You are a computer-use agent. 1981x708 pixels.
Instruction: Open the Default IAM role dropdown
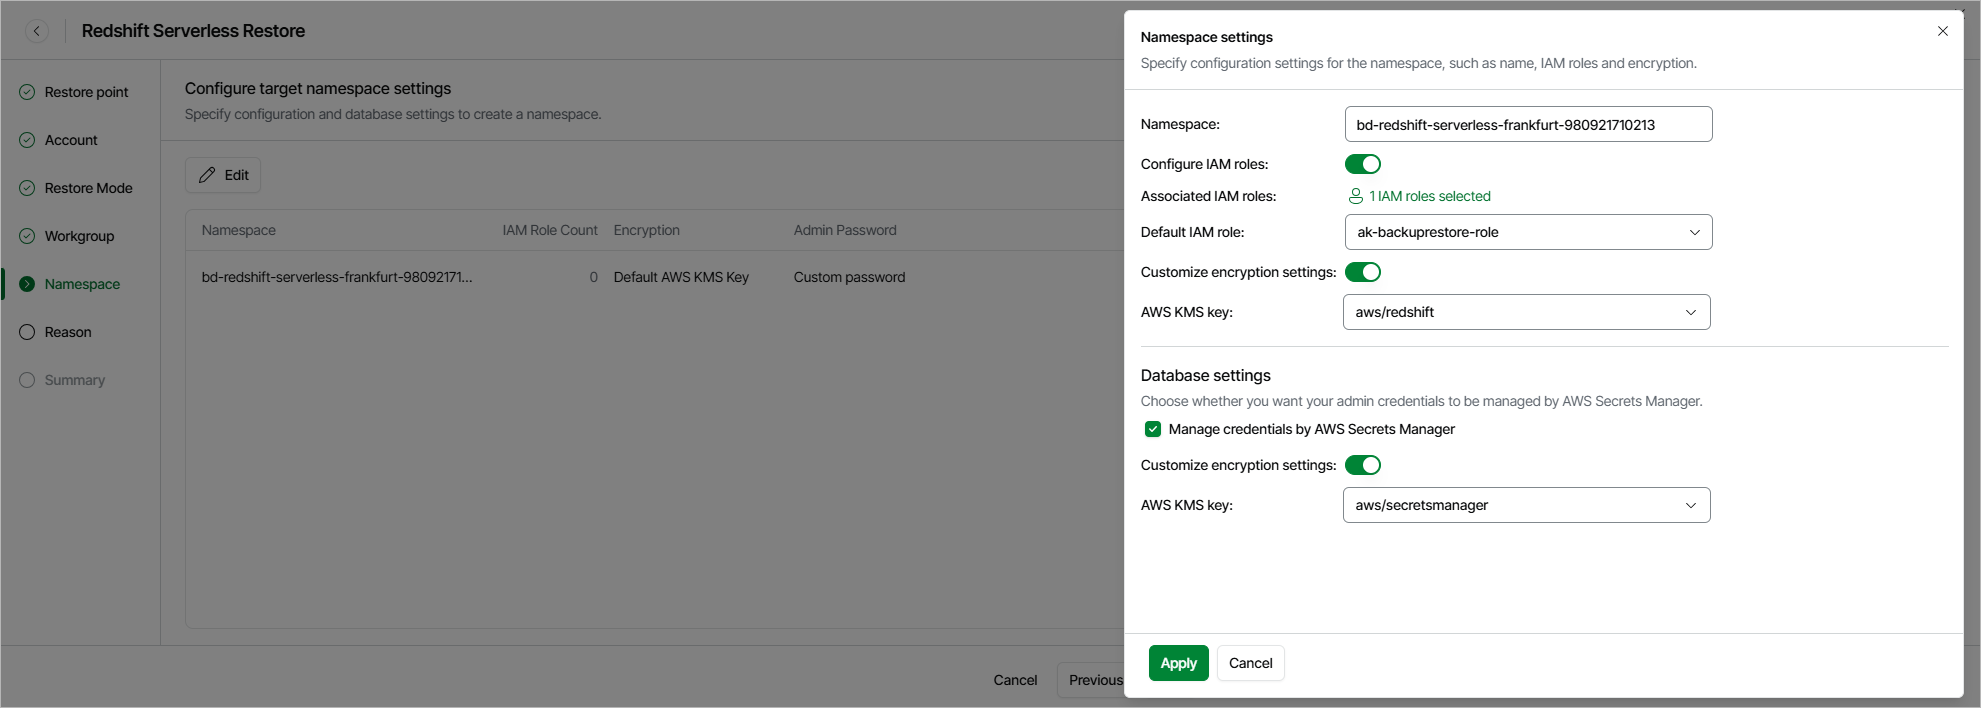(x=1527, y=232)
